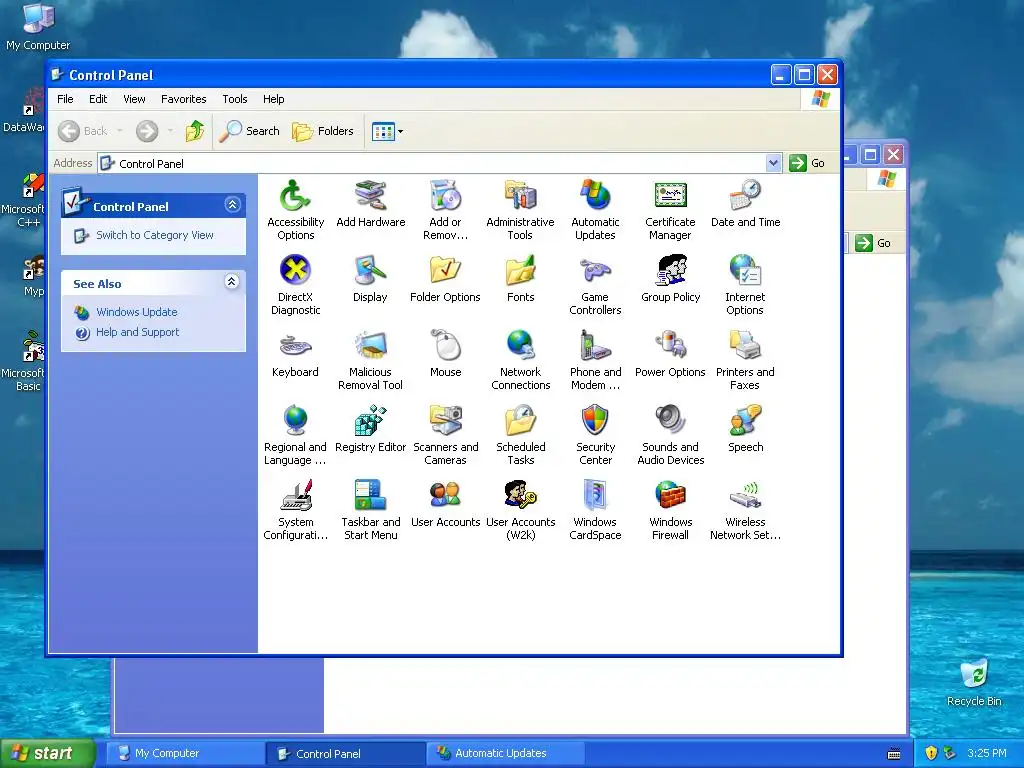Open the Tools menu
Viewport: 1024px width, 768px height.
point(234,99)
